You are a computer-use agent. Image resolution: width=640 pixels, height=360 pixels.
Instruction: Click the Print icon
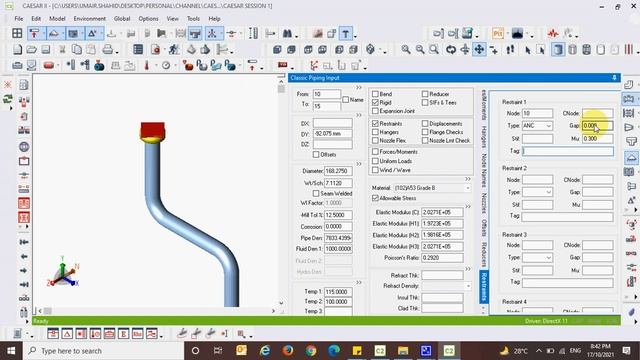(108, 50)
